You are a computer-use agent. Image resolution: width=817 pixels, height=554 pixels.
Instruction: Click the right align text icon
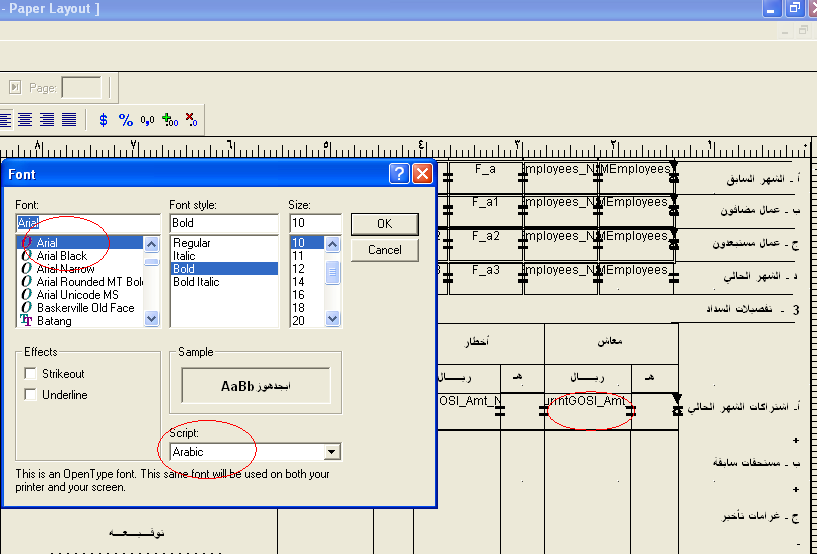(47, 119)
